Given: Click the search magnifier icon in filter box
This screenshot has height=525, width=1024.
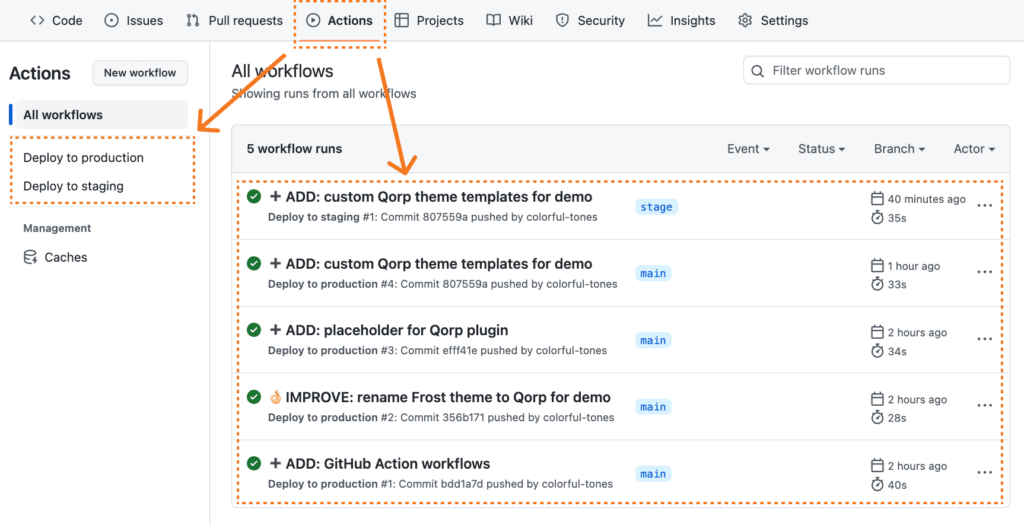Looking at the screenshot, I should tap(759, 71).
